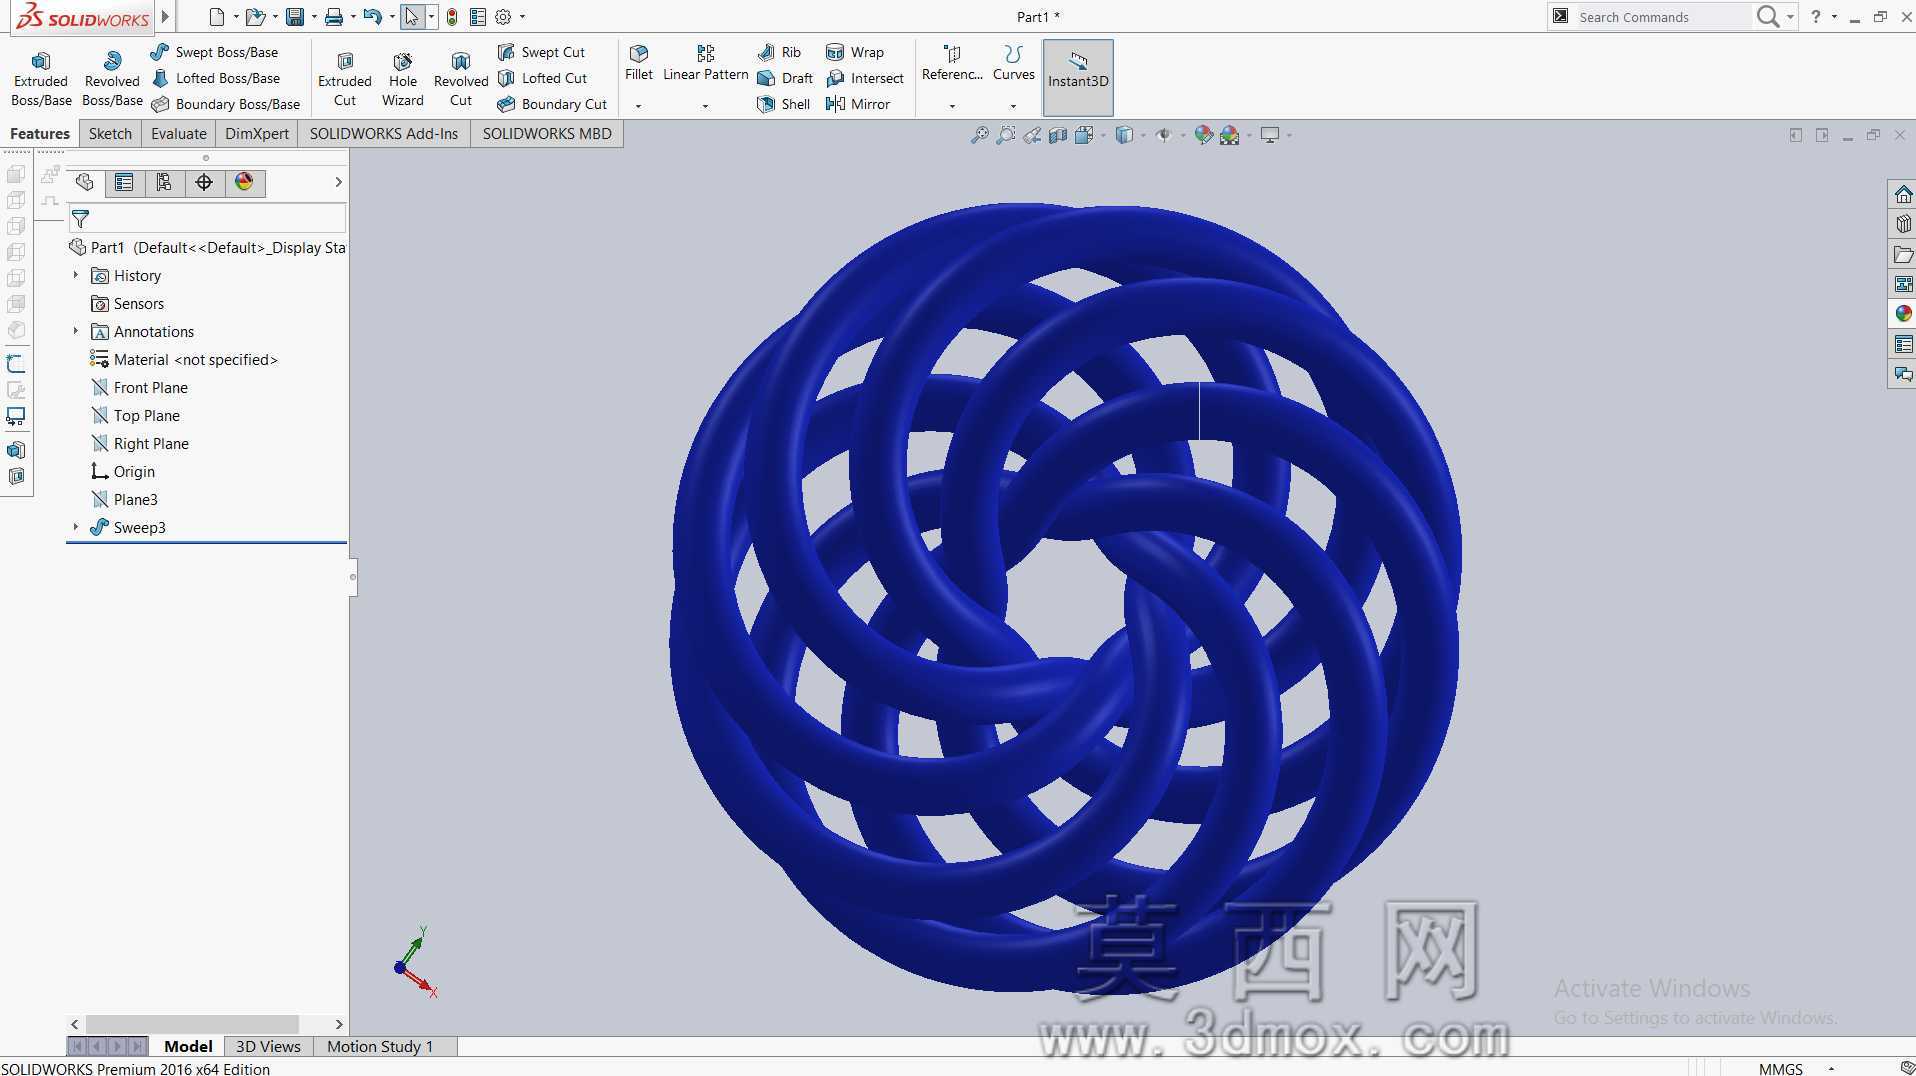Open the unit system MMGS dropdown
The height and width of the screenshot is (1076, 1916).
point(1831,1069)
